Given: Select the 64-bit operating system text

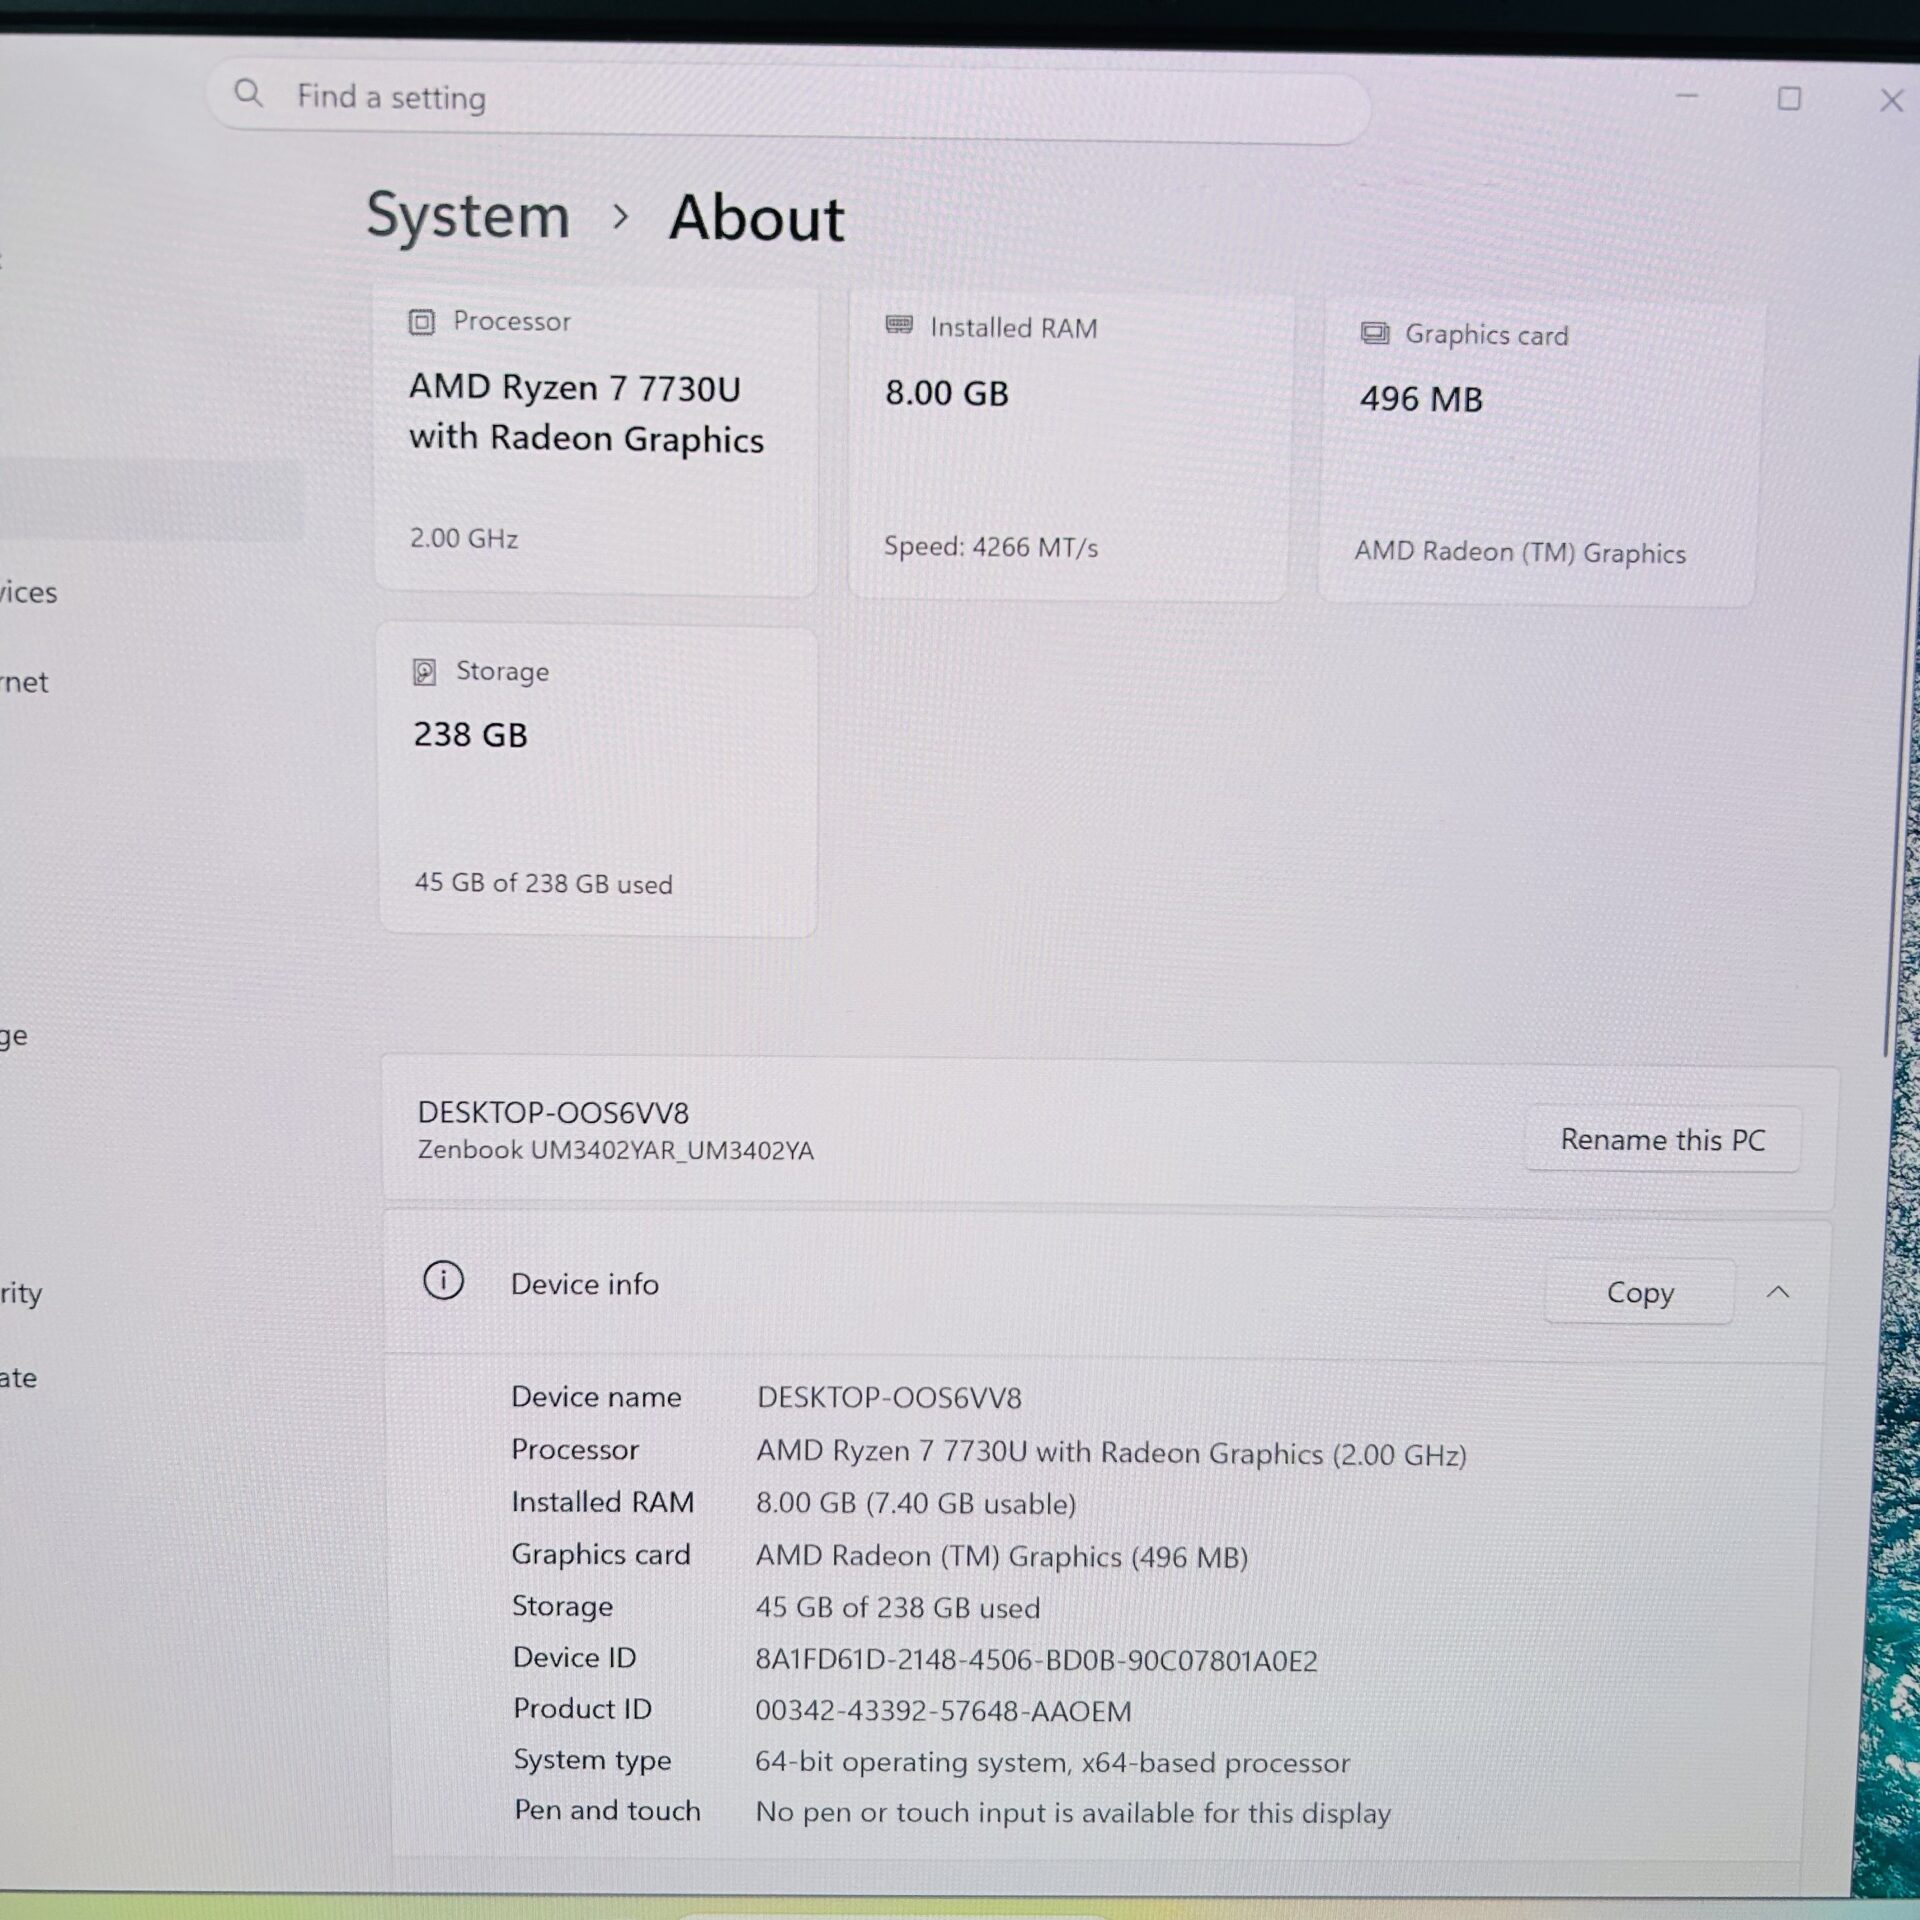Looking at the screenshot, I should [1052, 1762].
